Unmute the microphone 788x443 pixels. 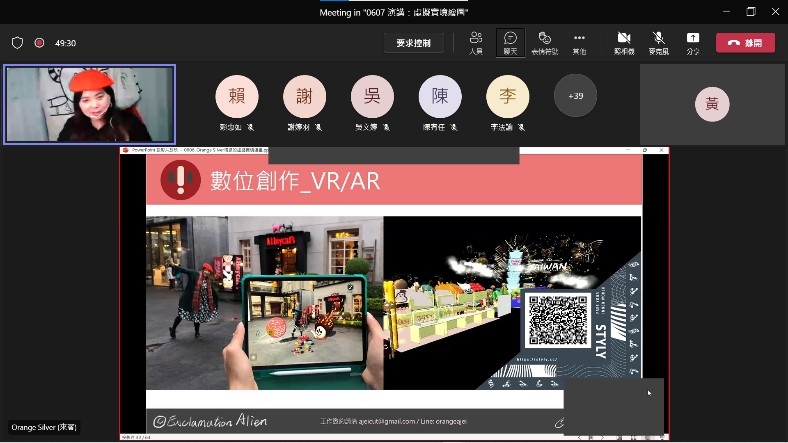point(658,42)
